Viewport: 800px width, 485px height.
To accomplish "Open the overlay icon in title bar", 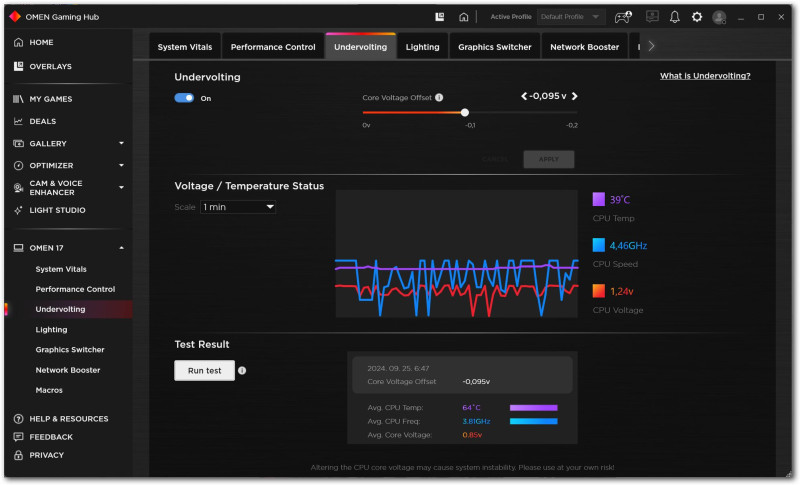I will coord(439,17).
